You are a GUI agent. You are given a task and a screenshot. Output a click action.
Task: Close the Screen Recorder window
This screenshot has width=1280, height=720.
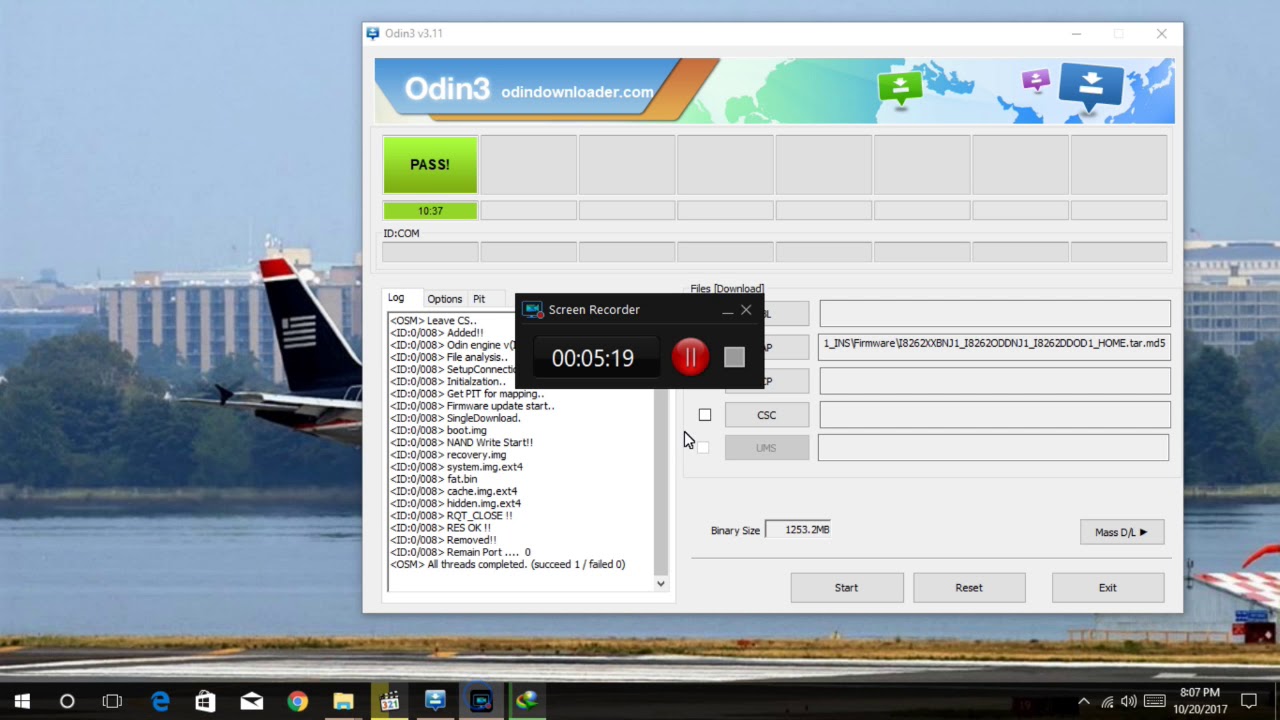[746, 310]
